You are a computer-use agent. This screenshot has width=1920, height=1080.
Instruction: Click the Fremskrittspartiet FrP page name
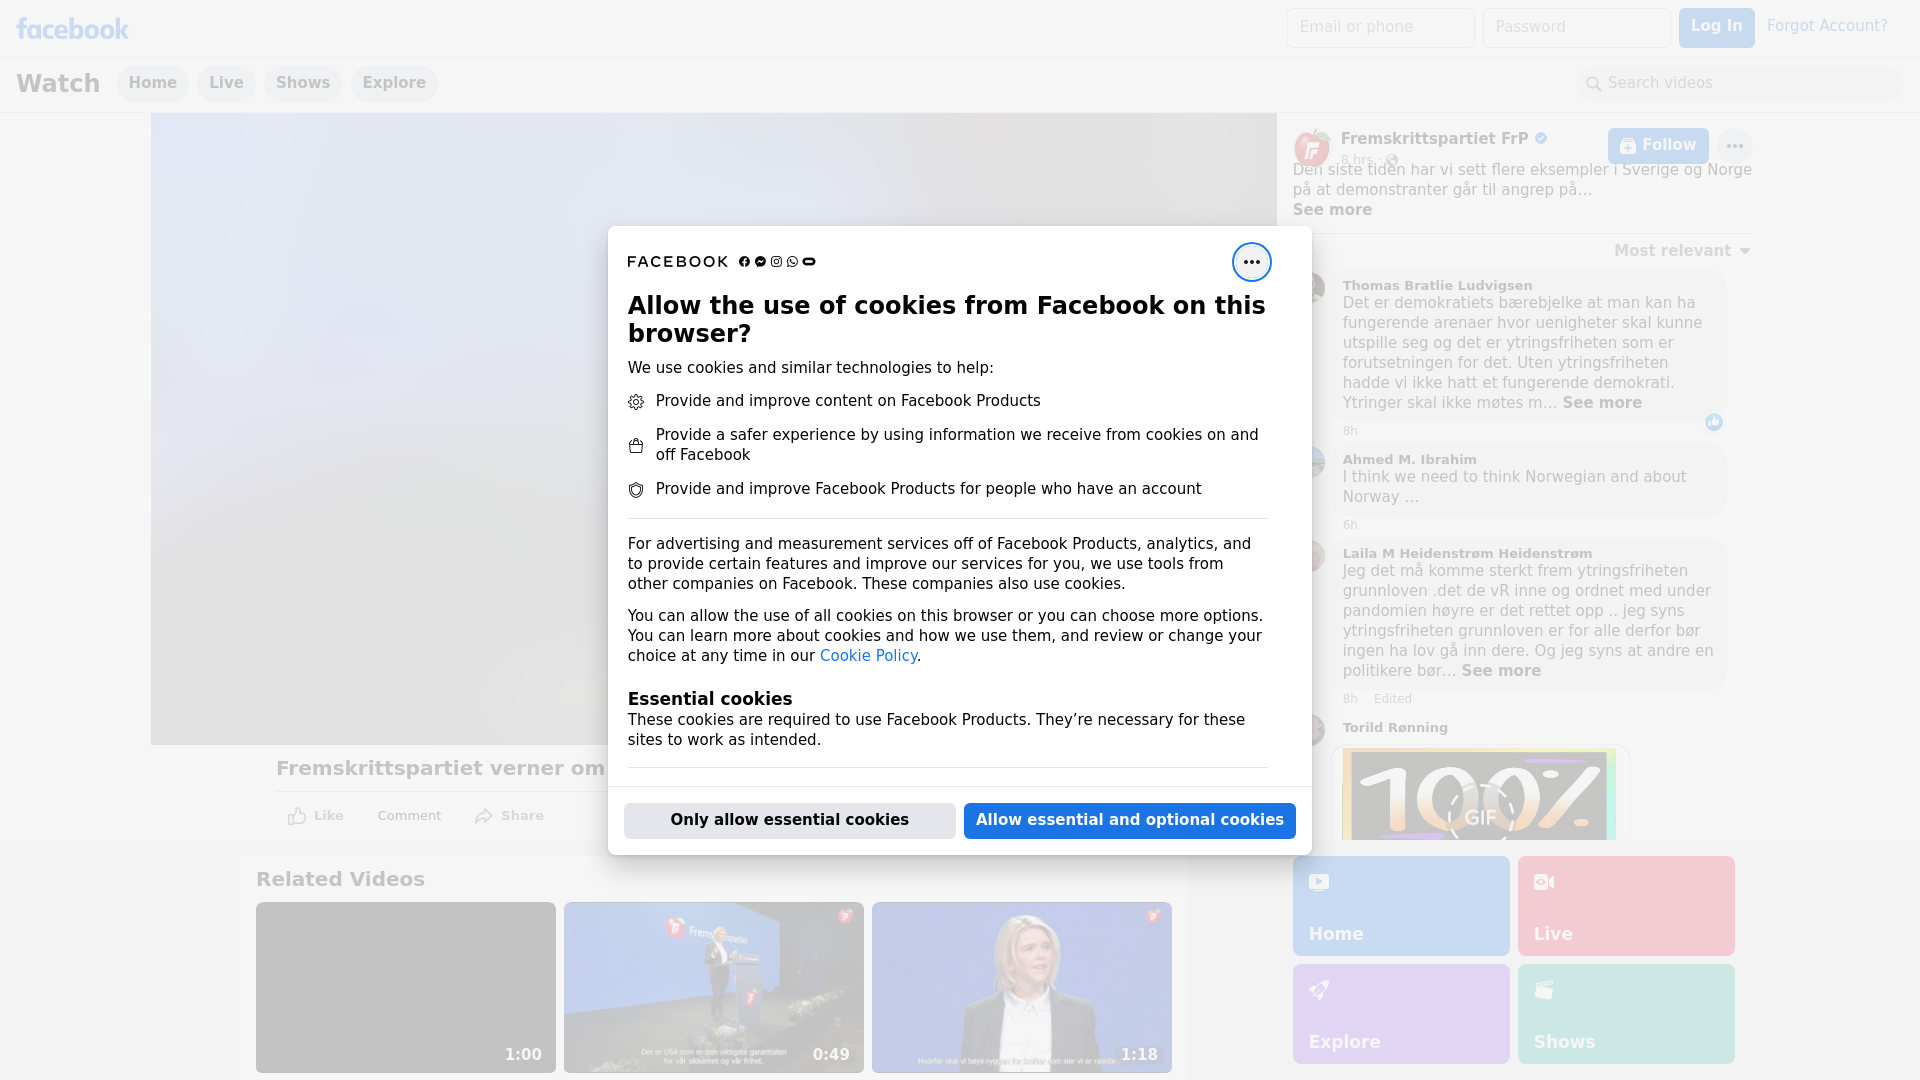pyautogui.click(x=1434, y=139)
